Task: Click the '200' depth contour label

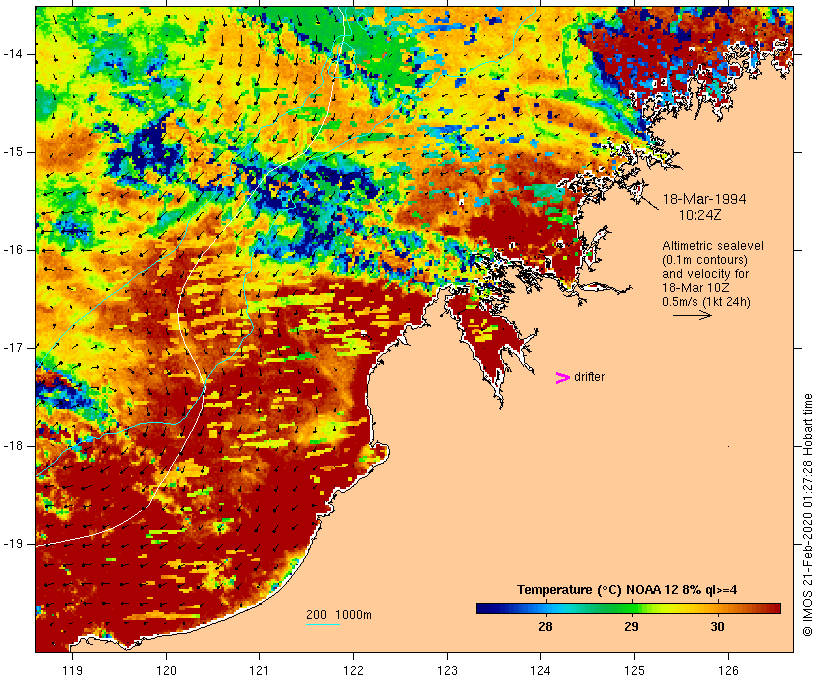Action: click(316, 615)
